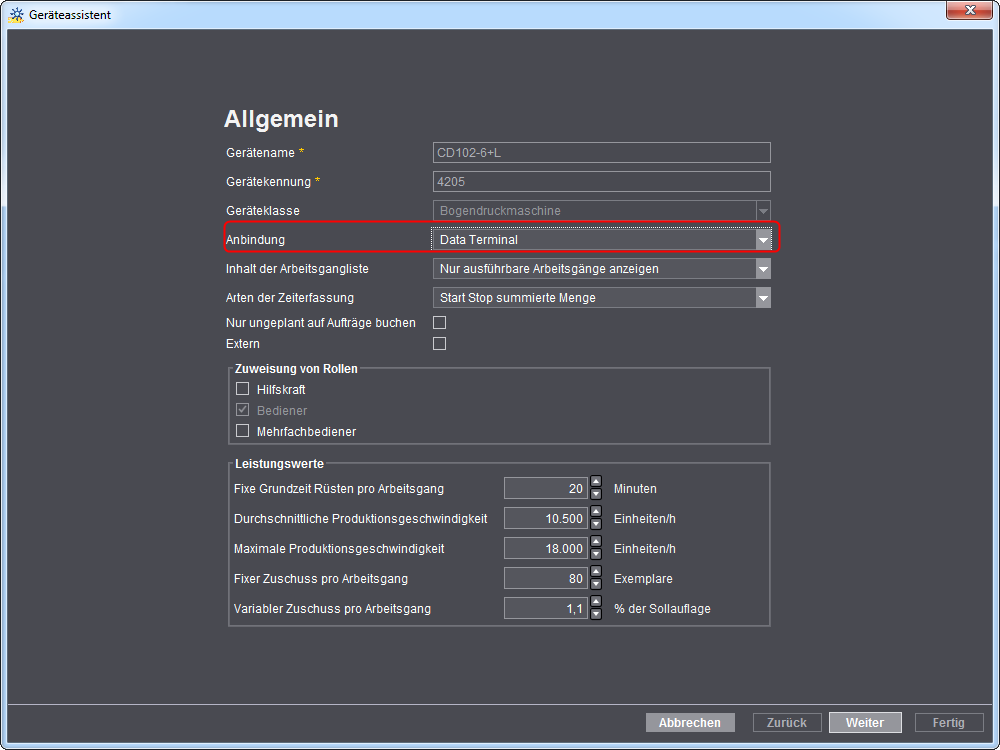Viewport: 1000px width, 750px height.
Task: Open the Anbindung dropdown showing Data Terminal
Action: (763, 240)
